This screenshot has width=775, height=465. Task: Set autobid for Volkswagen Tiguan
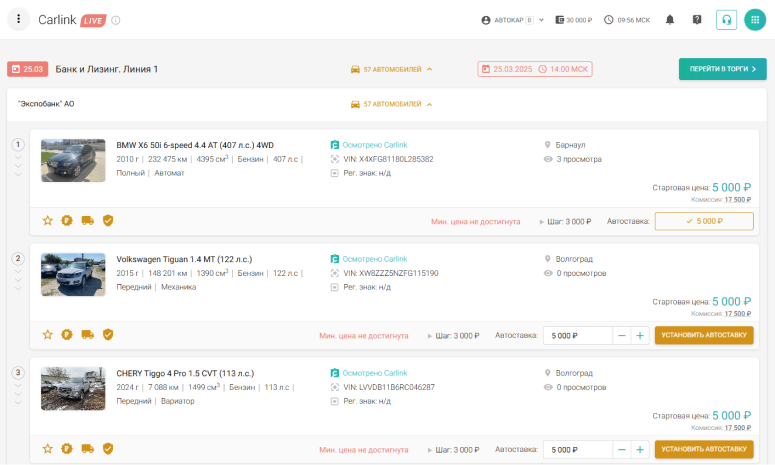[704, 336]
